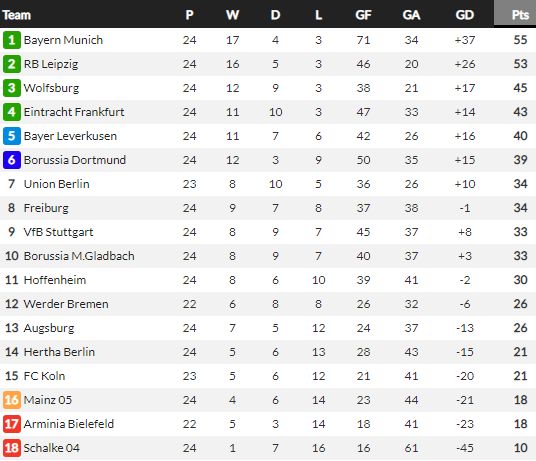Screen dimensions: 536x461
Task: Select the GF column header
Action: coord(363,15)
